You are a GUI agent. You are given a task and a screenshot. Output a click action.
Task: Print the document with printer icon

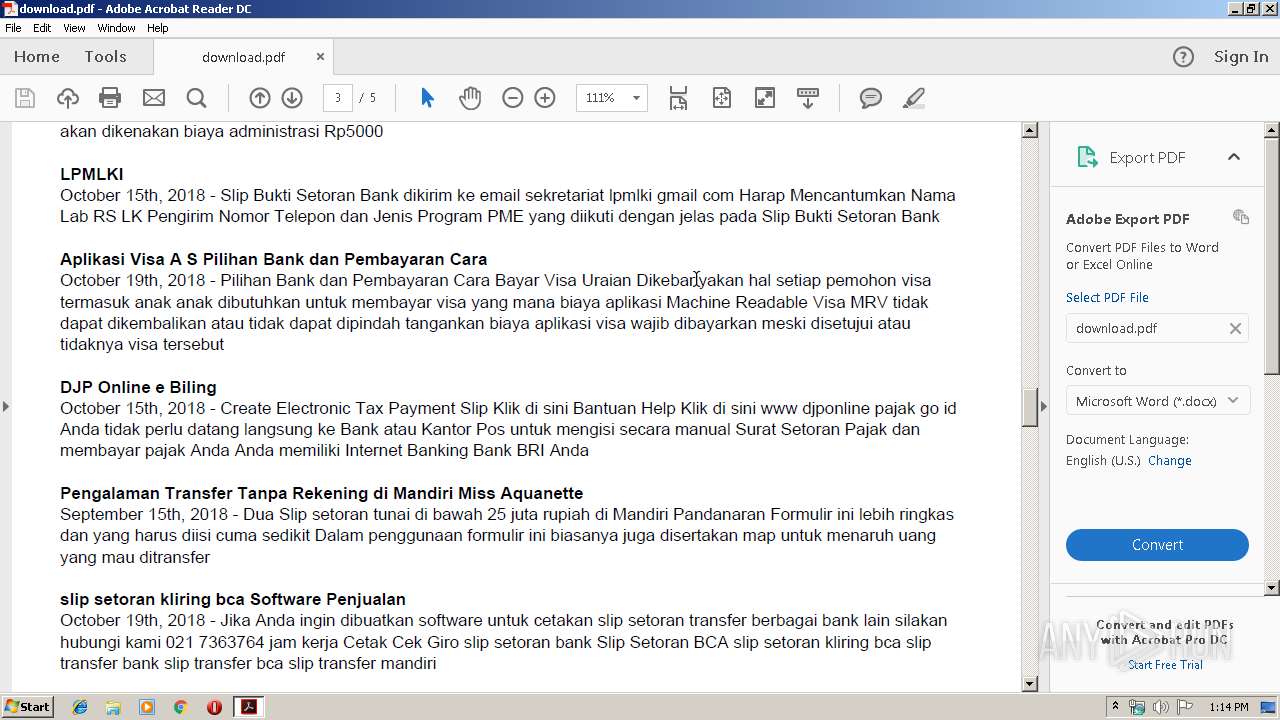pyautogui.click(x=110, y=98)
